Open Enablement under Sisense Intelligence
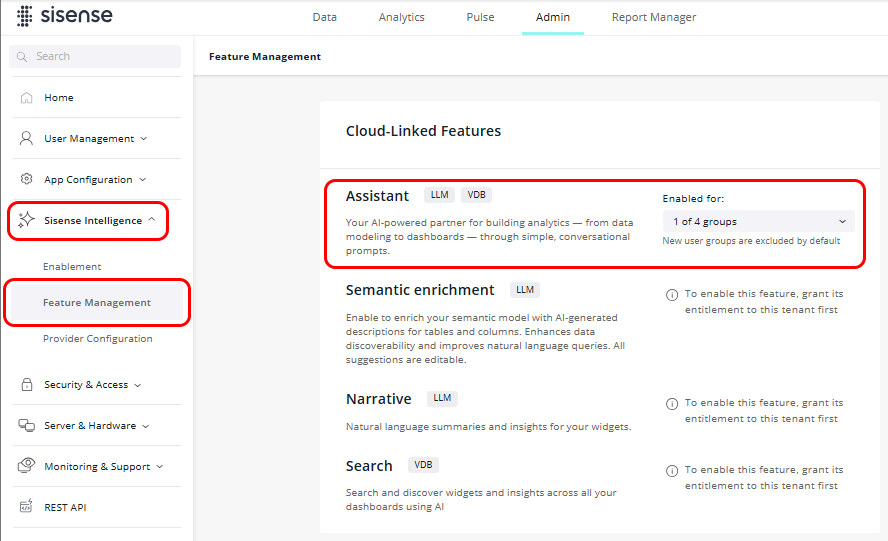The image size is (888, 541). pyautogui.click(x=72, y=266)
